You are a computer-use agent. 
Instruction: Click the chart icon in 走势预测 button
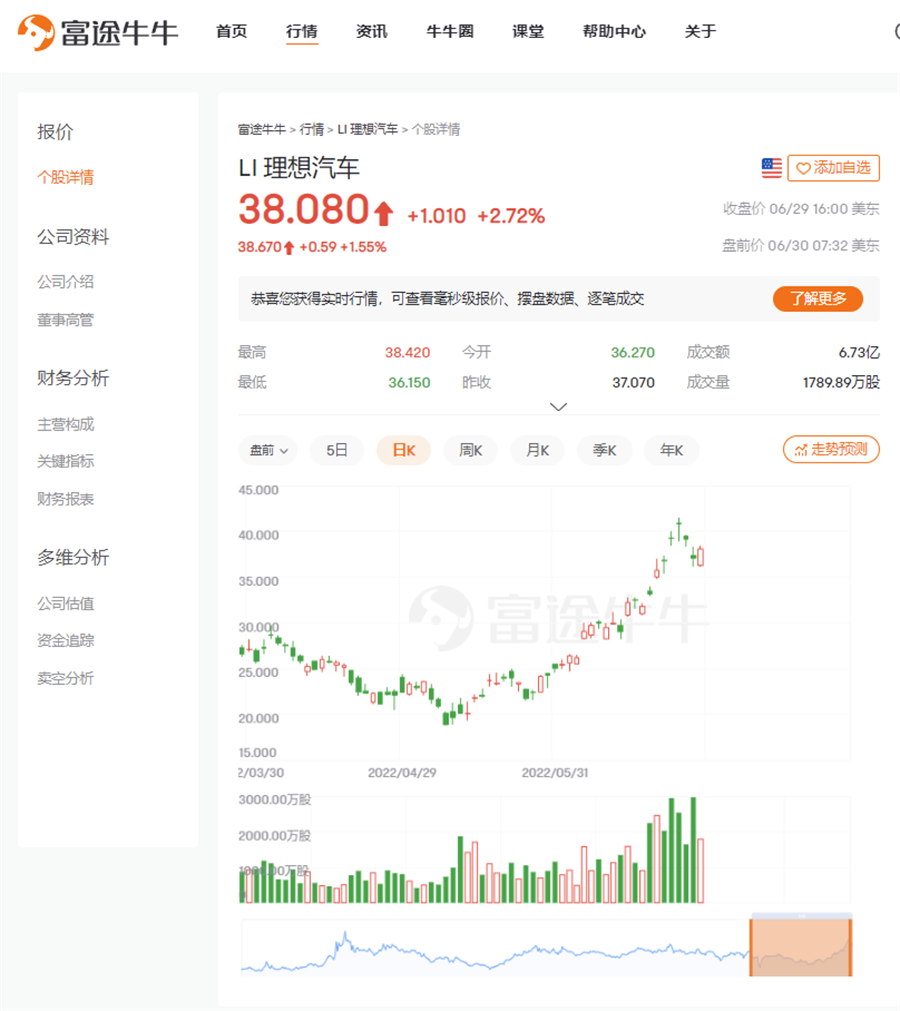click(x=801, y=450)
